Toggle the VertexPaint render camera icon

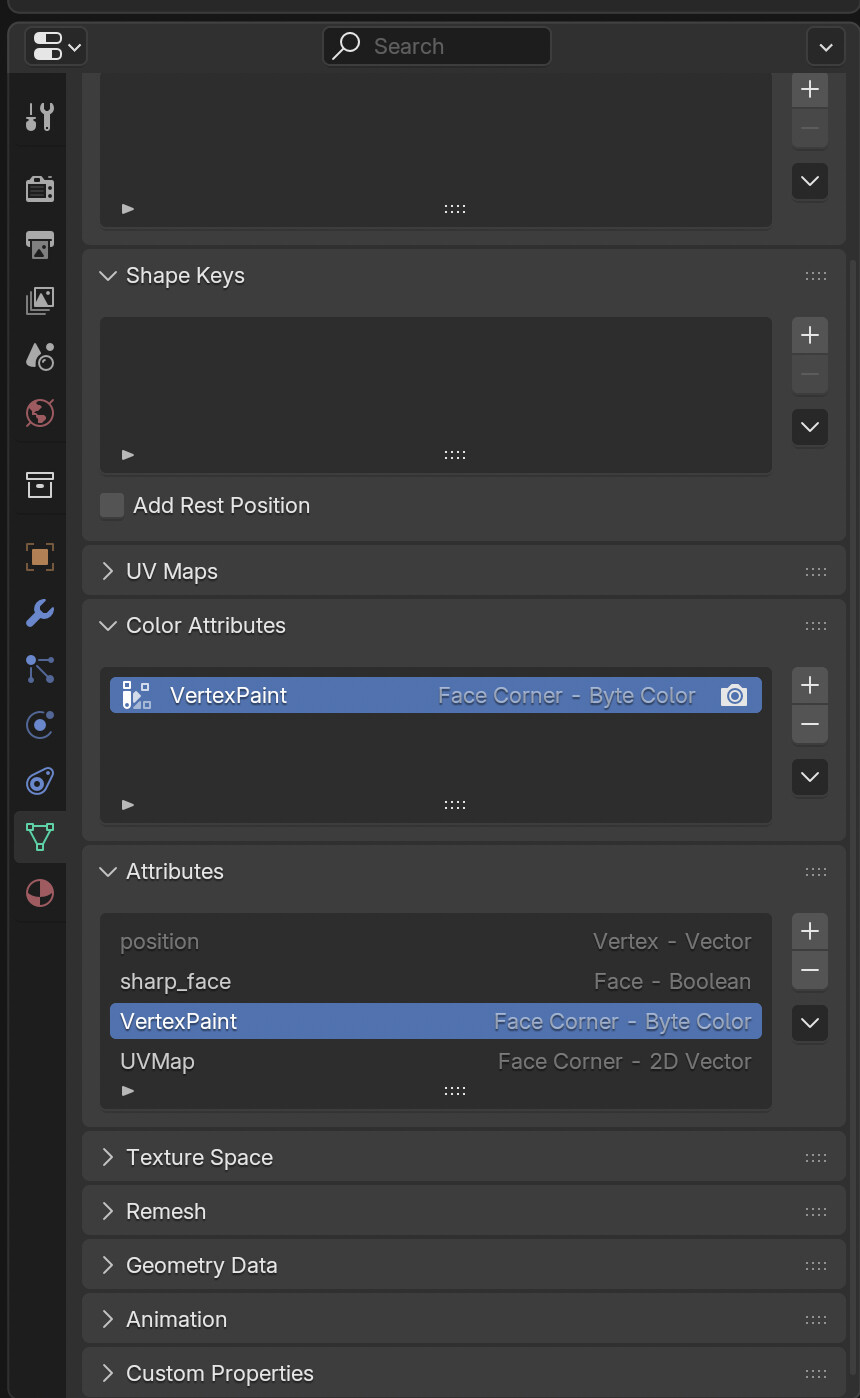click(x=734, y=696)
